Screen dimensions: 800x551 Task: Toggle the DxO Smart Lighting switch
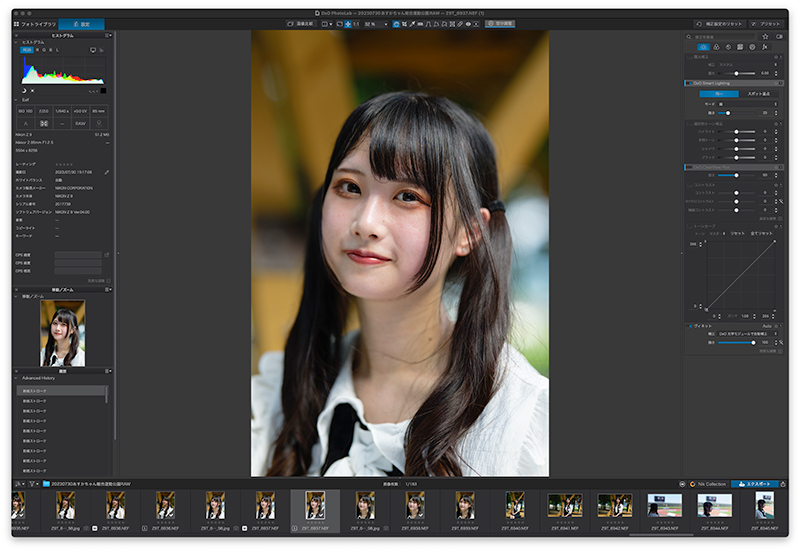click(689, 83)
